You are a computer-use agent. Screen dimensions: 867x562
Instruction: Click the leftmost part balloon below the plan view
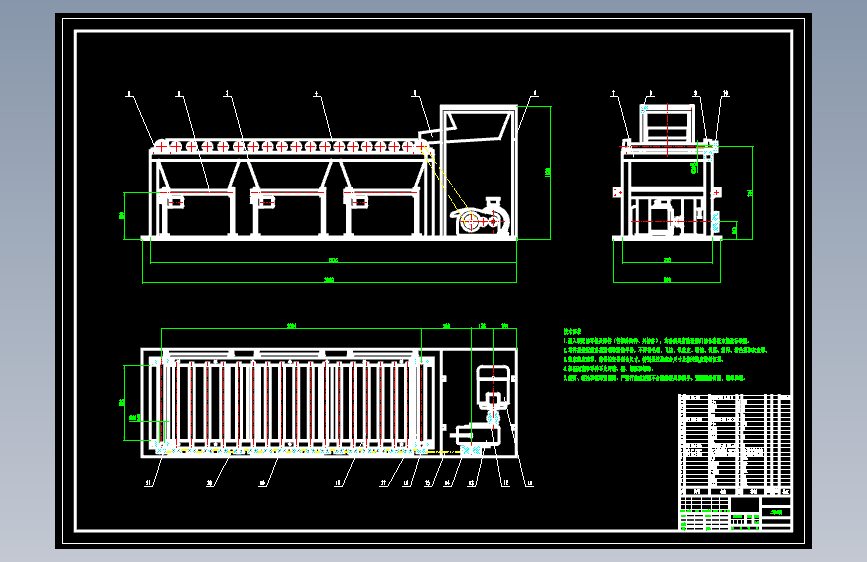(148, 483)
